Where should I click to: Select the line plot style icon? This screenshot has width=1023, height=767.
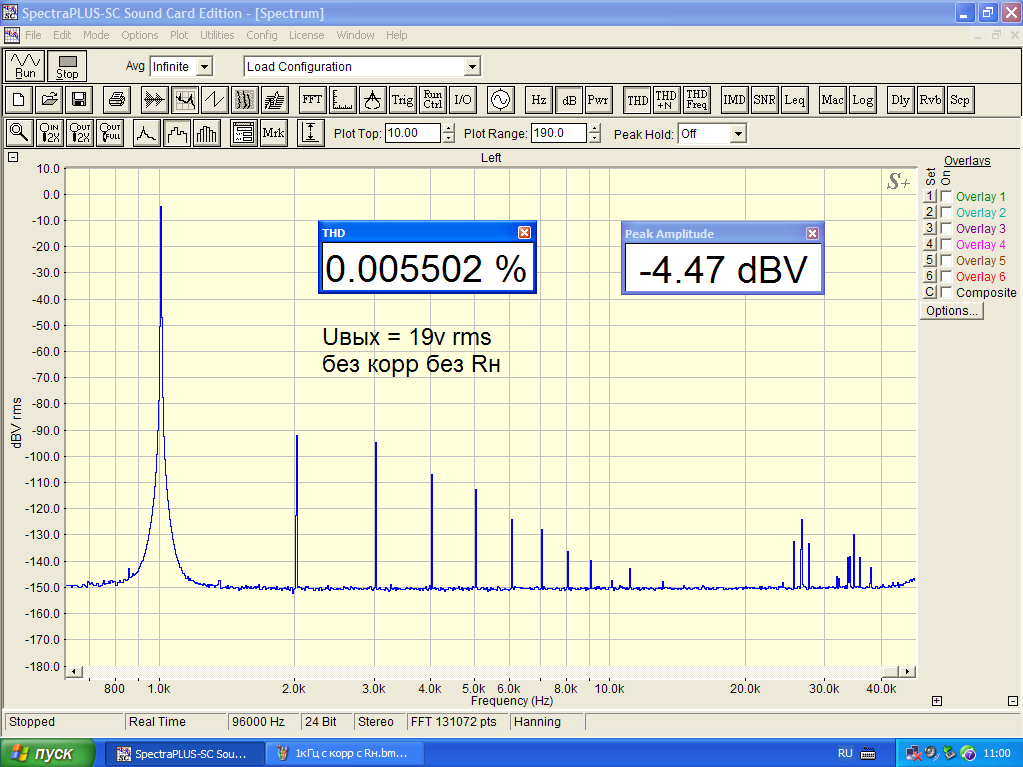pyautogui.click(x=147, y=133)
